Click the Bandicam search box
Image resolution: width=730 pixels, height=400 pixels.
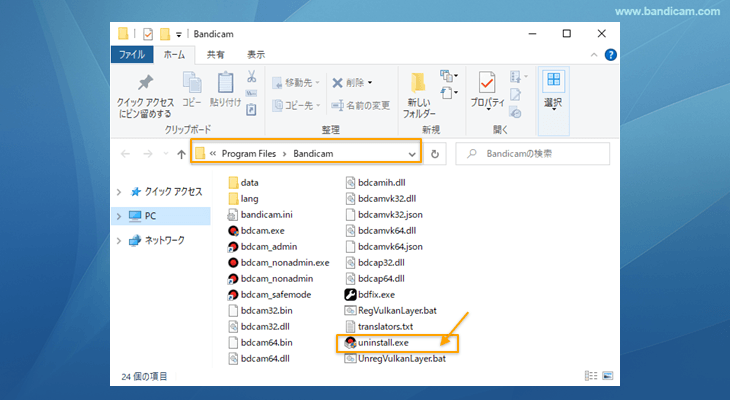[533, 154]
